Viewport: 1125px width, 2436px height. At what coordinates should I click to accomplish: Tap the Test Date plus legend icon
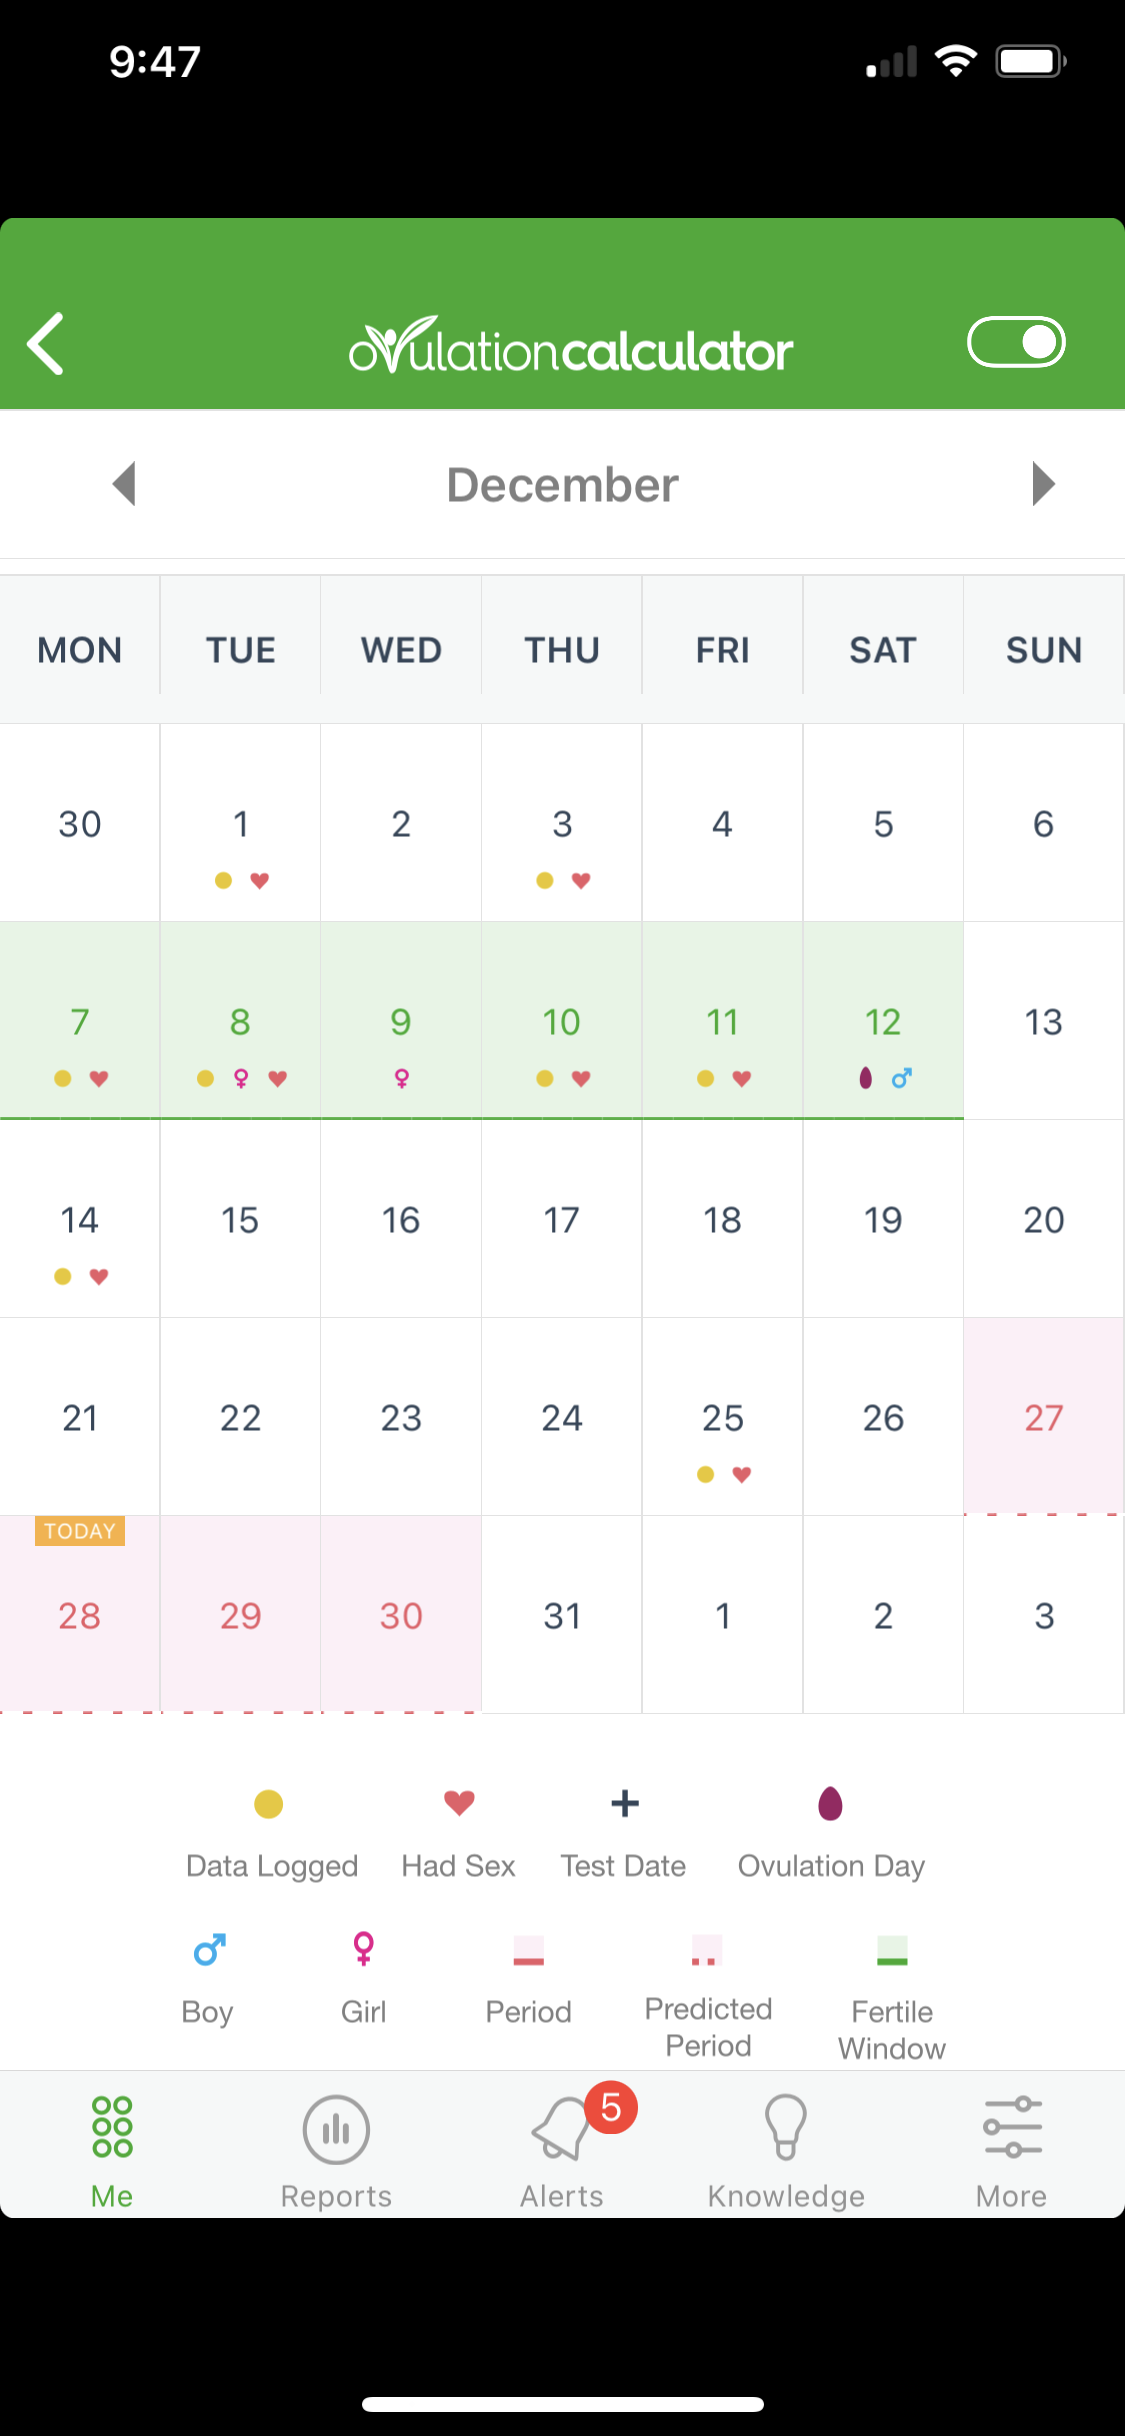[625, 1803]
